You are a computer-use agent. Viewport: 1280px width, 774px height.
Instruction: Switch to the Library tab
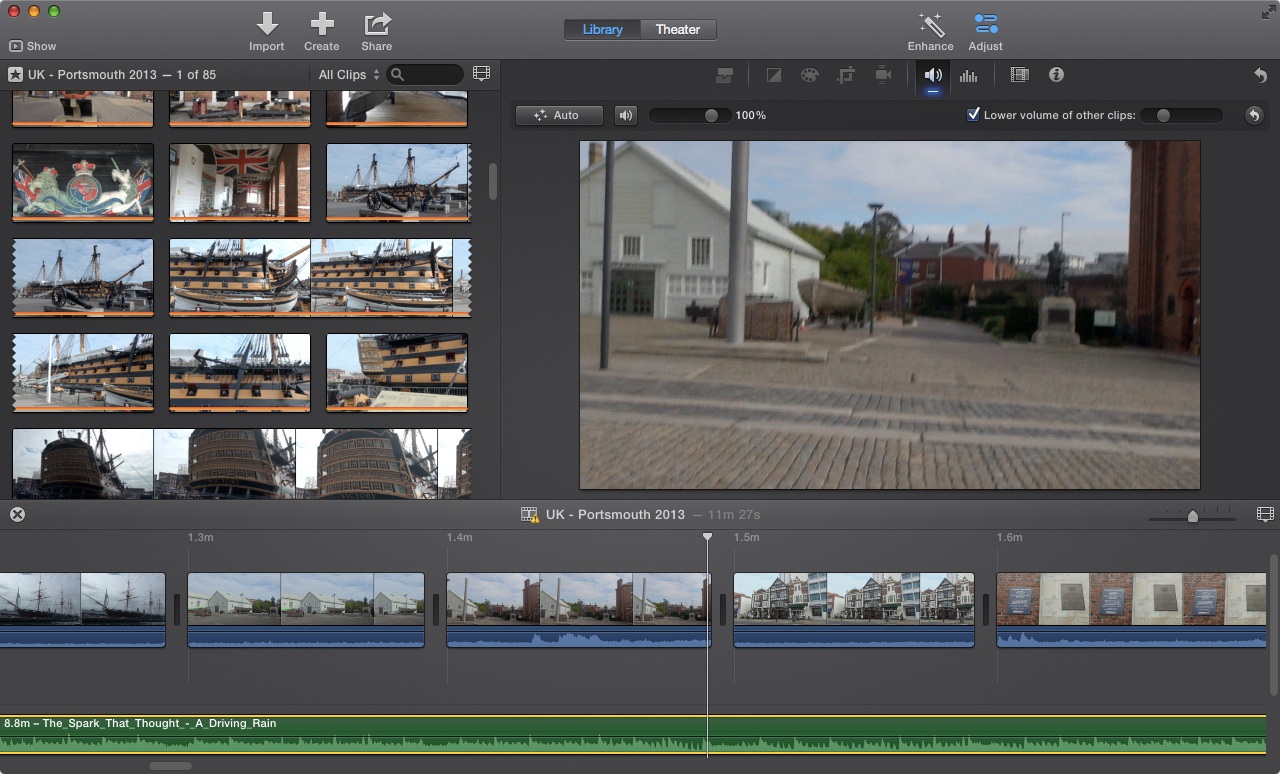point(602,29)
